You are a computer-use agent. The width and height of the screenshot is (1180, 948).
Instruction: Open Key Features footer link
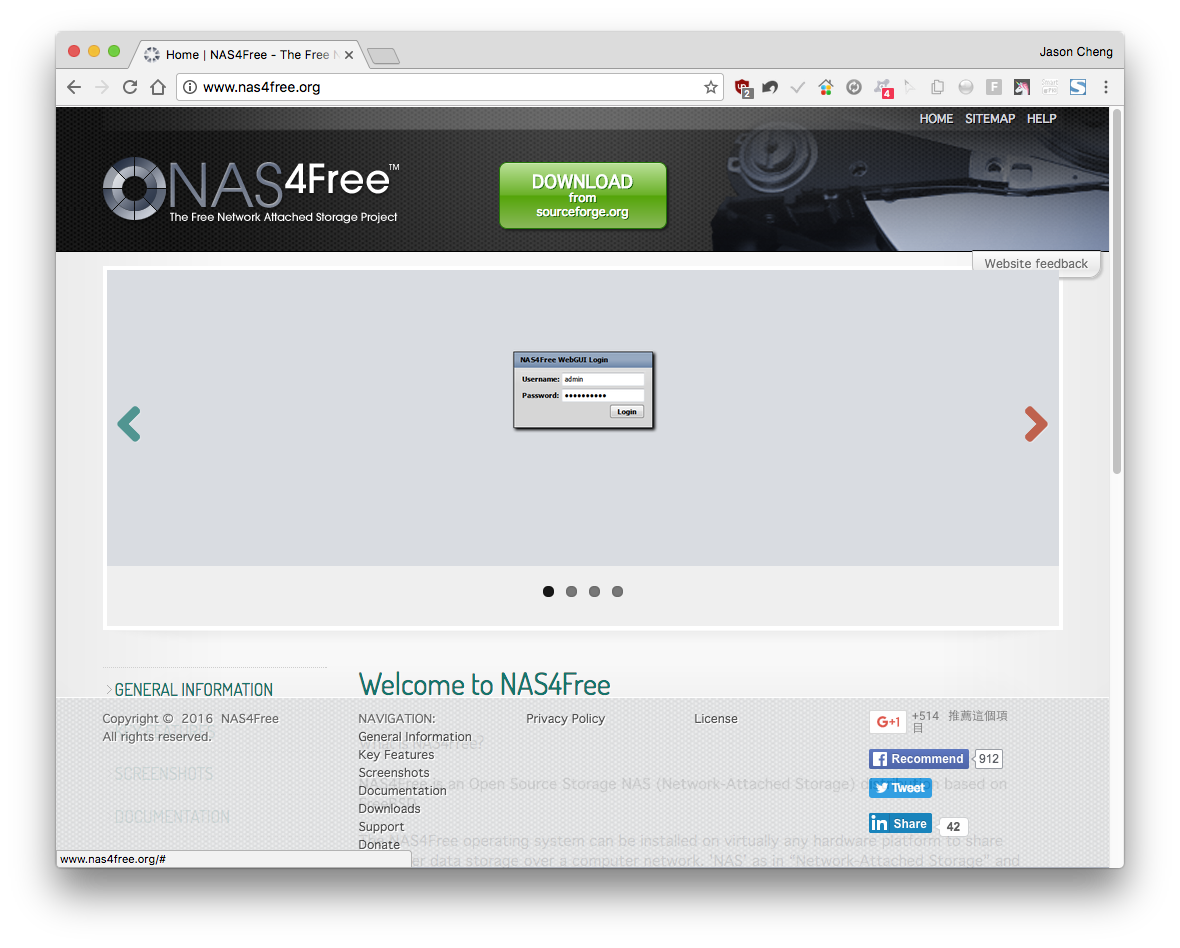(396, 755)
